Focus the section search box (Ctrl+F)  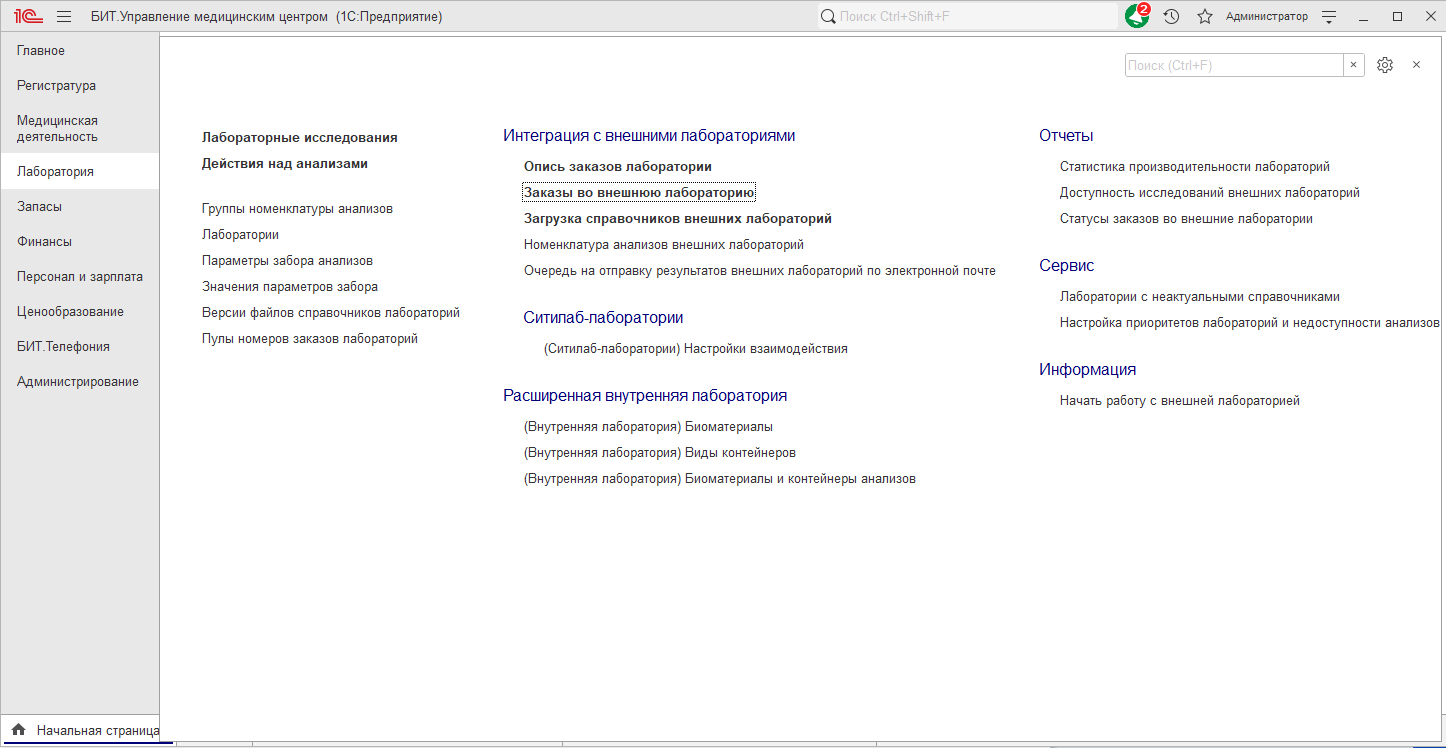(1233, 65)
